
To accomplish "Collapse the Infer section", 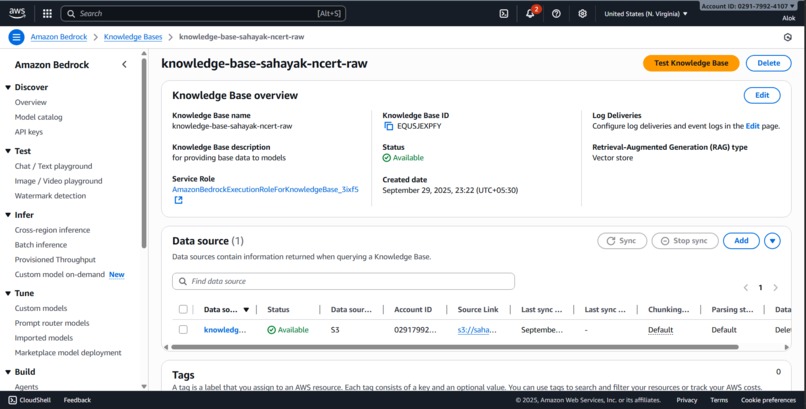I will coord(8,215).
